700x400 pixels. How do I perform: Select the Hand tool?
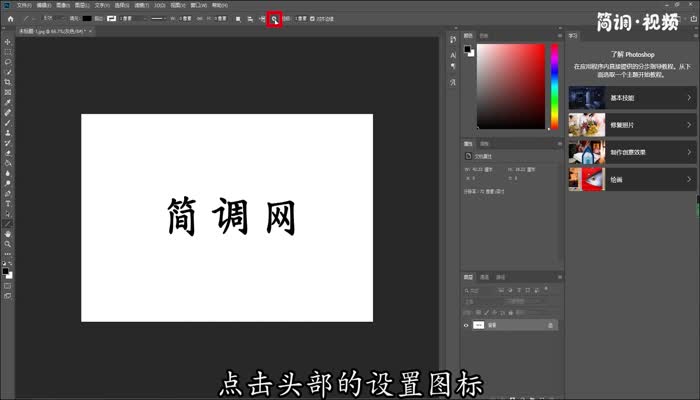(x=7, y=233)
